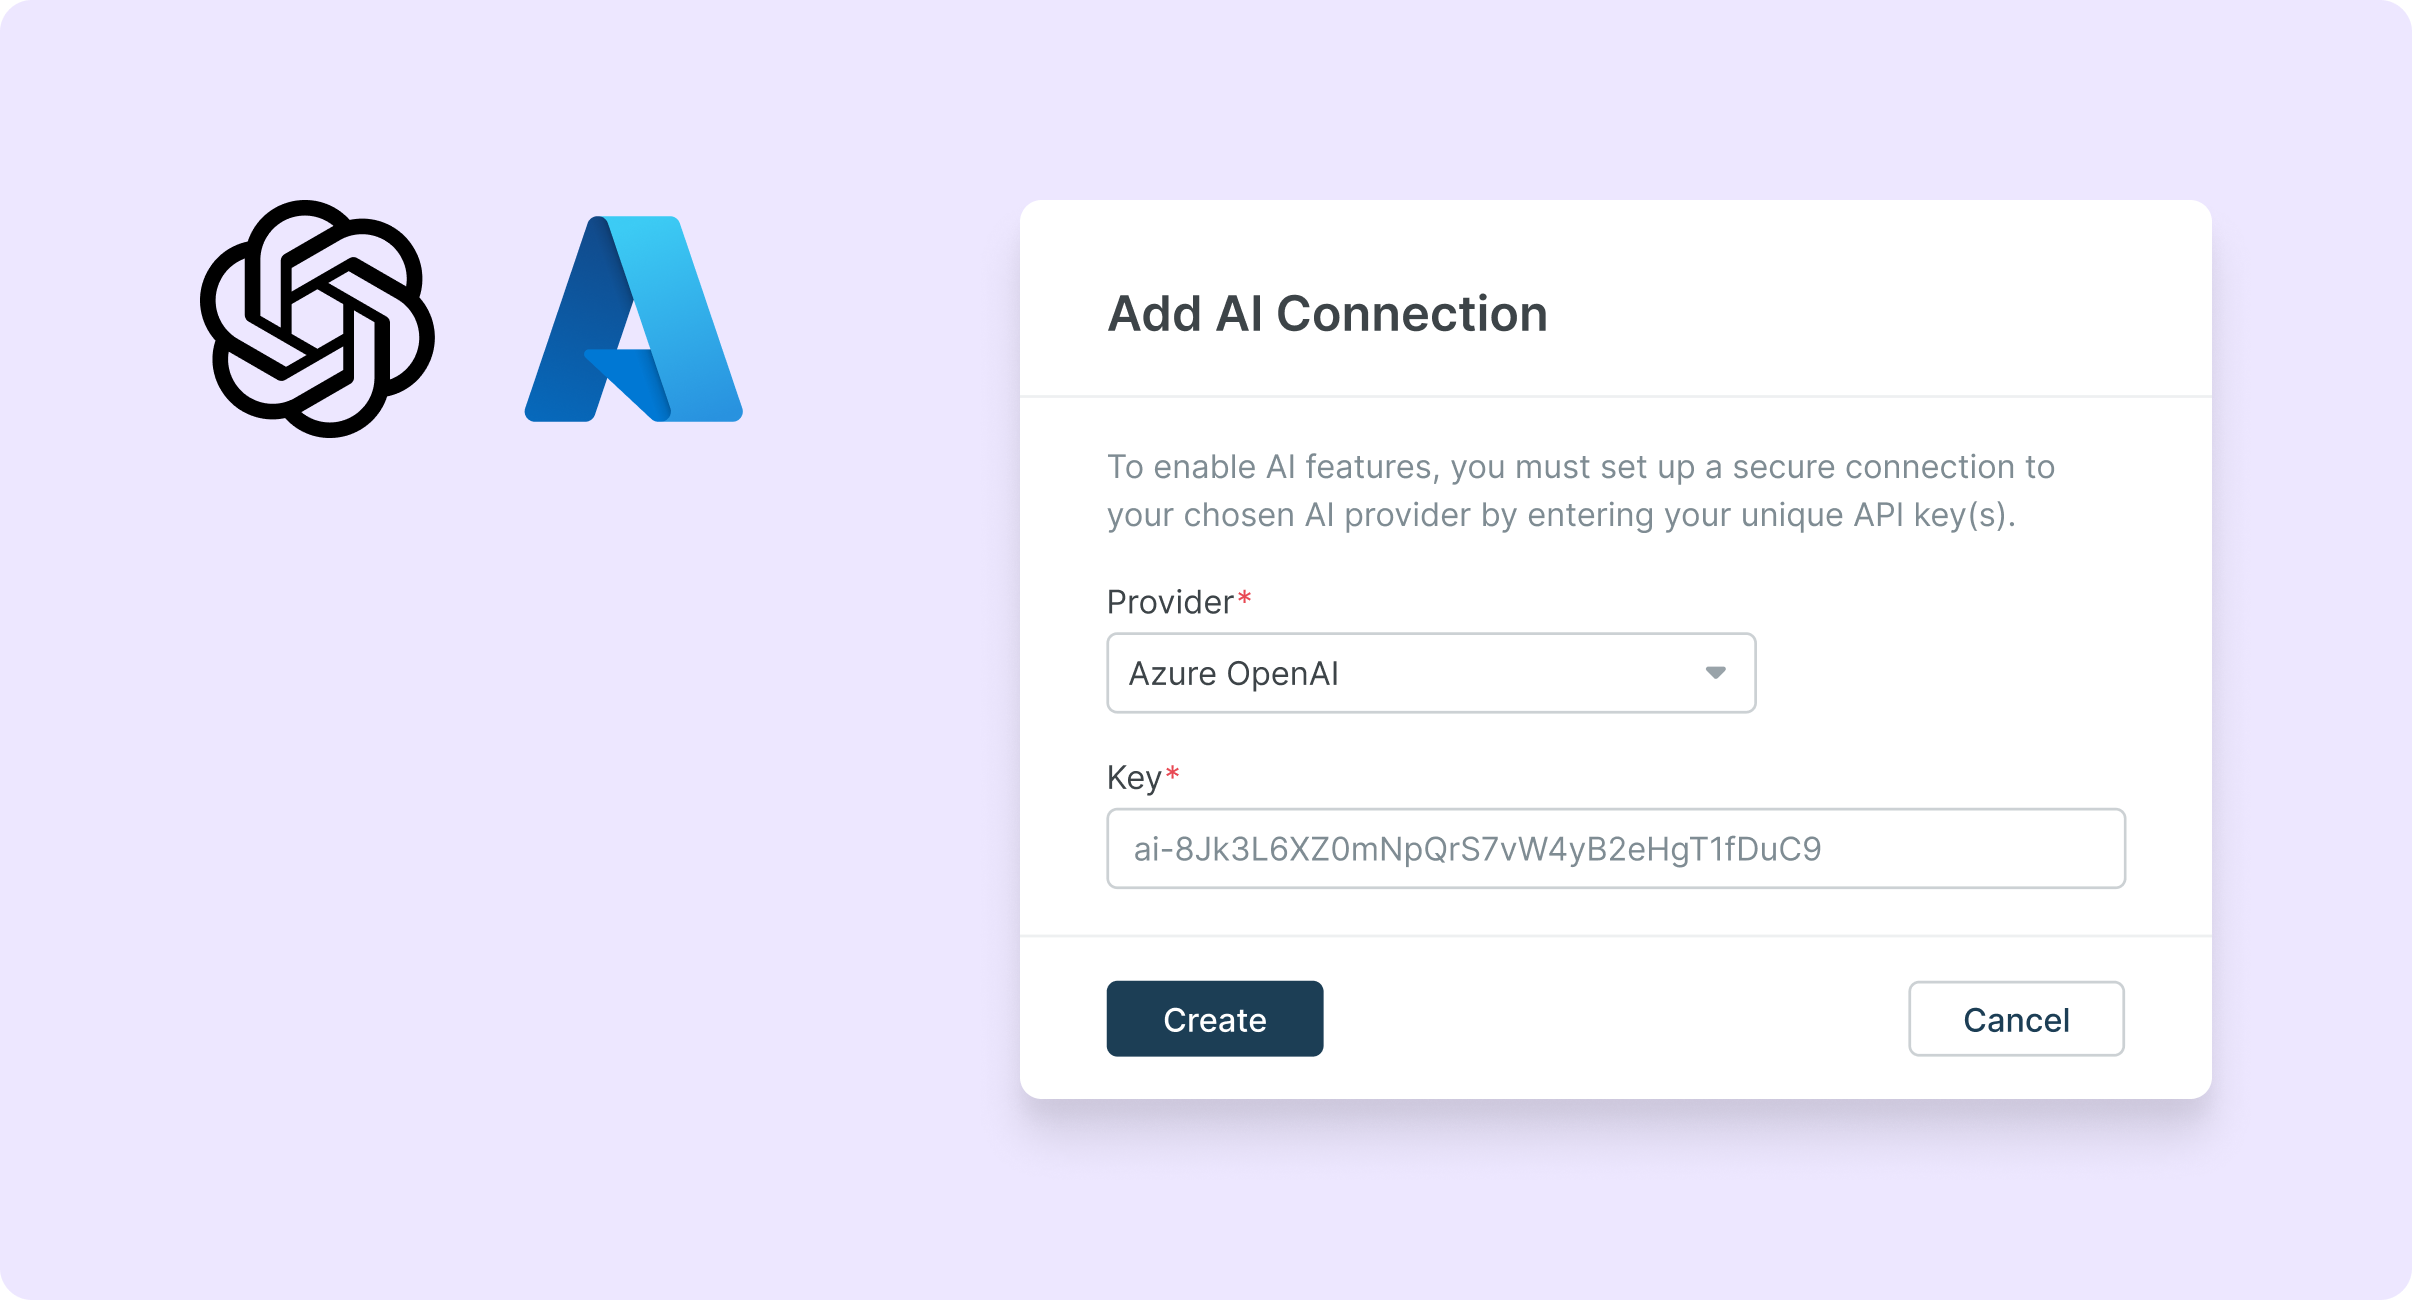The image size is (2412, 1300).
Task: Open the Provider combo box
Action: (x=1430, y=673)
